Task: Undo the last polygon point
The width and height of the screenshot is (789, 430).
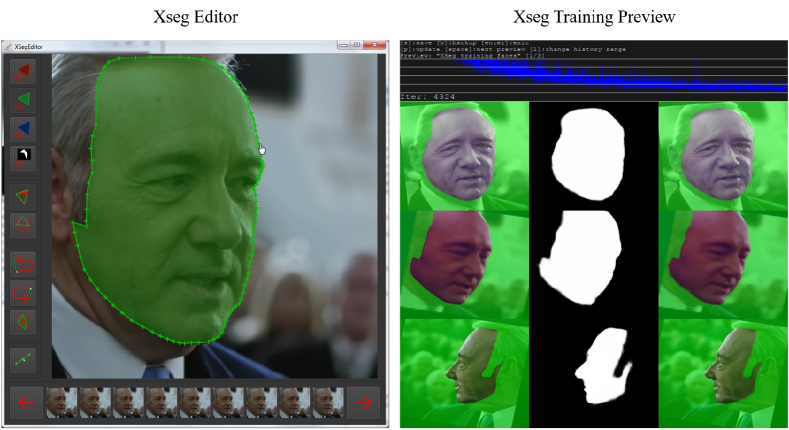Action: coord(23,265)
